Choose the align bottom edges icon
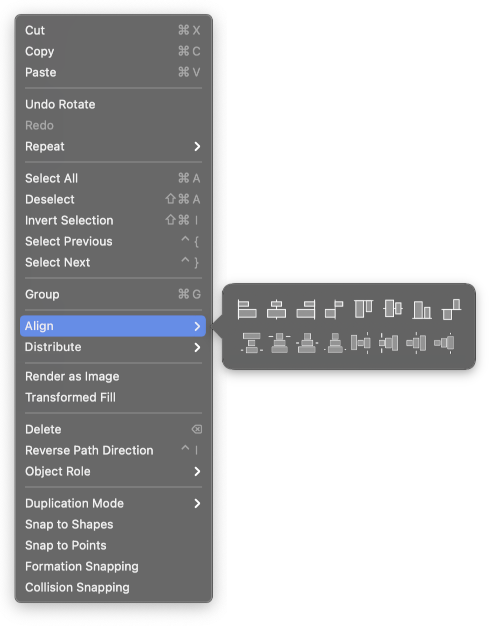The width and height of the screenshot is (489, 626). click(422, 310)
